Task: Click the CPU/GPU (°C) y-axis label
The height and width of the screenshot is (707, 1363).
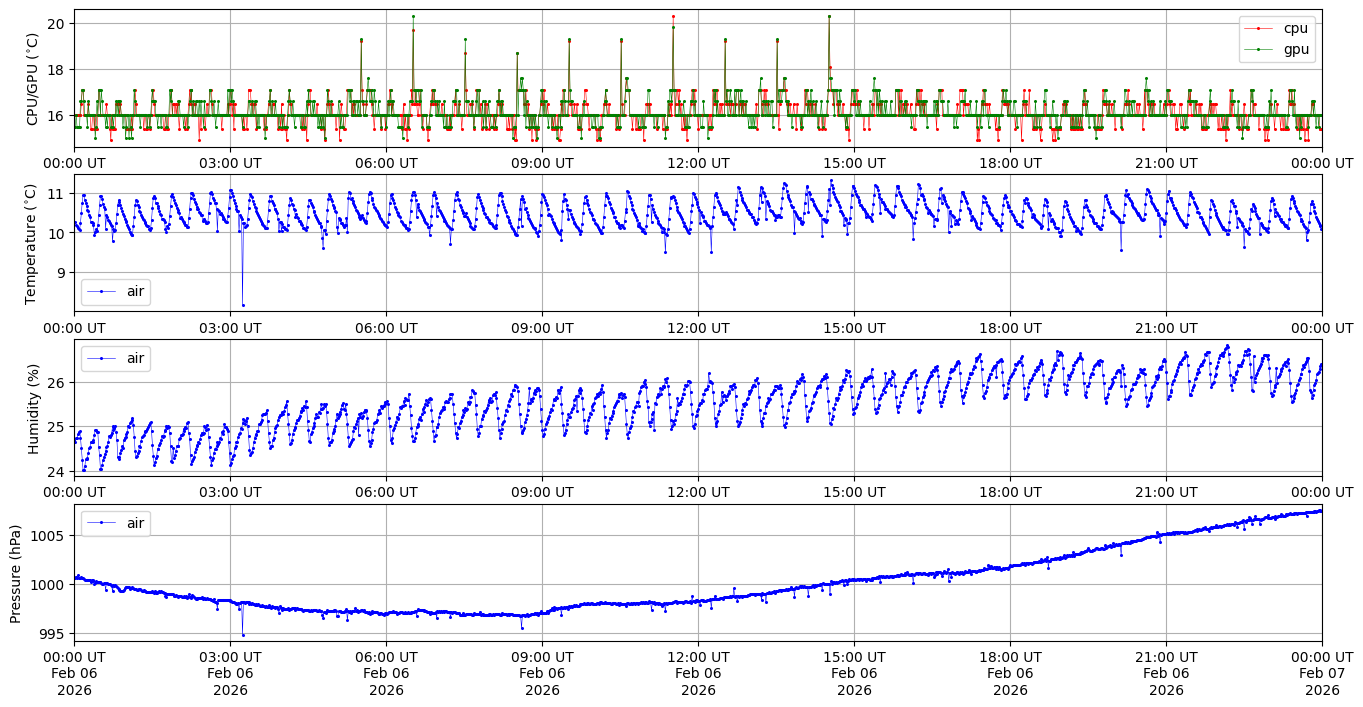Action: point(32,78)
